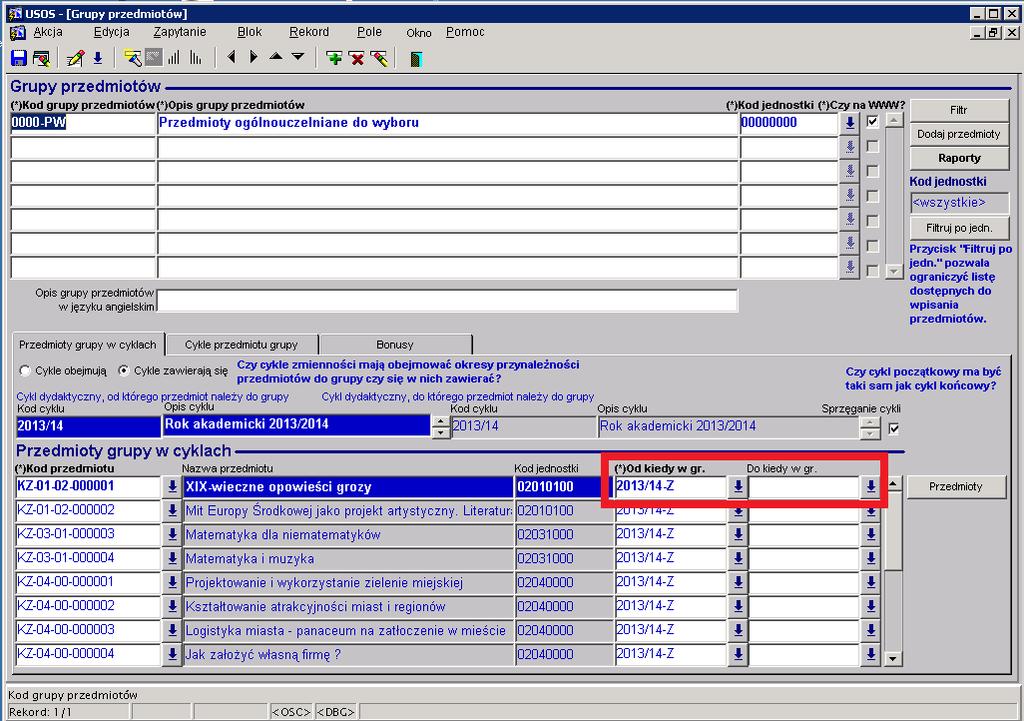
Task: Click down arrow of subject groups scrollbar
Action: 894,270
